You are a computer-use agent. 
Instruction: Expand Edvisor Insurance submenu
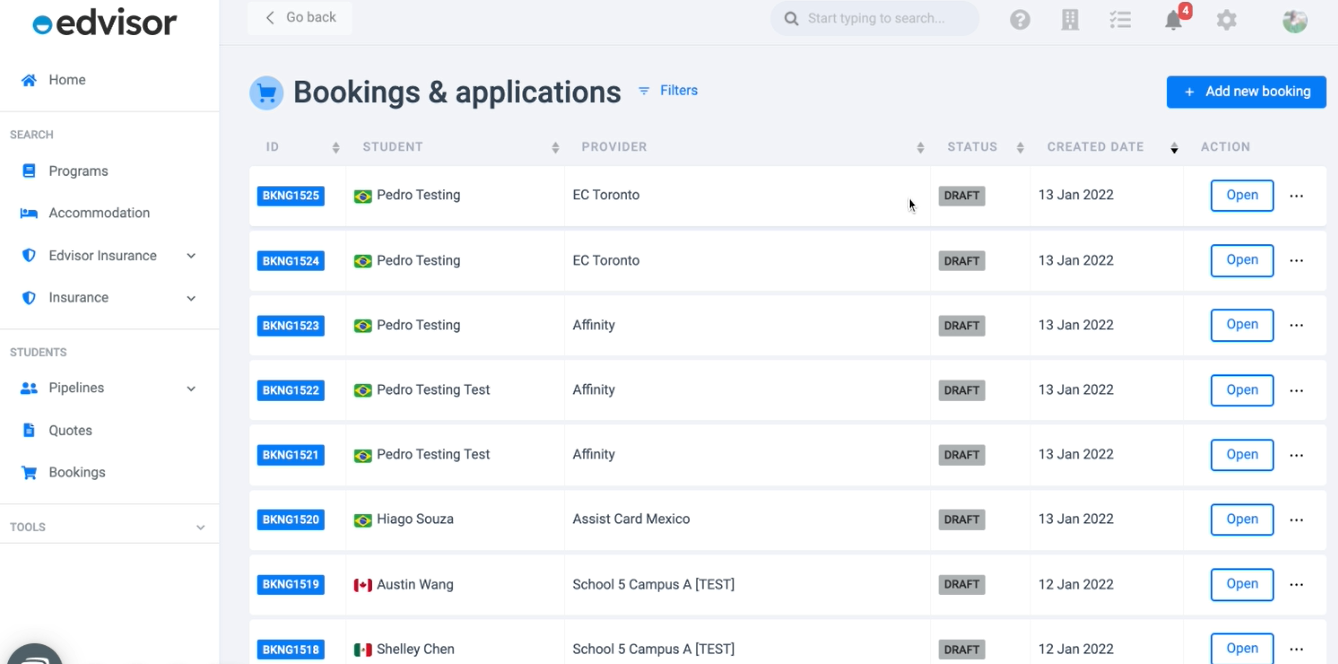pyautogui.click(x=191, y=256)
